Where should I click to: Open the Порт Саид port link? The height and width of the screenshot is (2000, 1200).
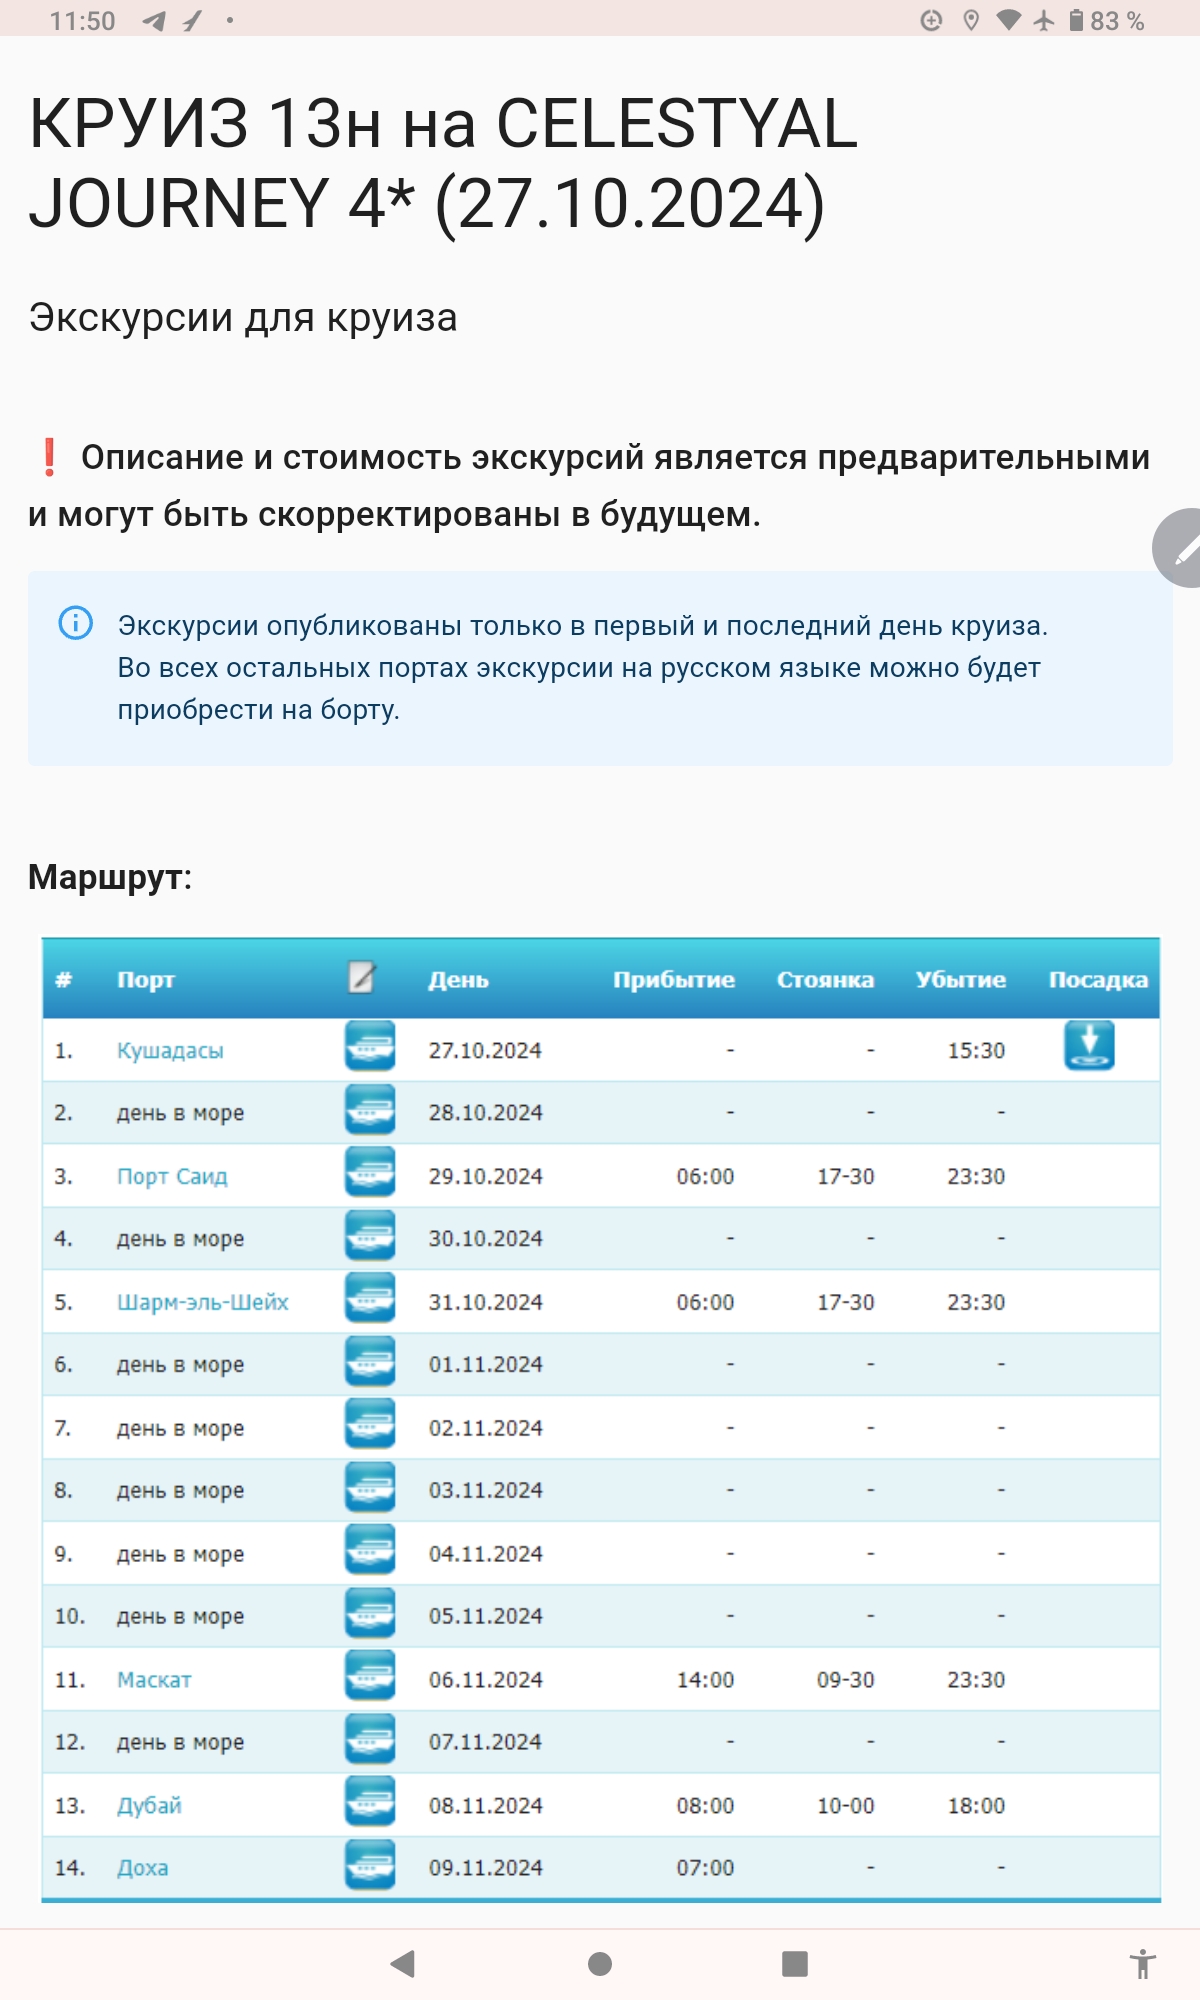(x=172, y=1176)
